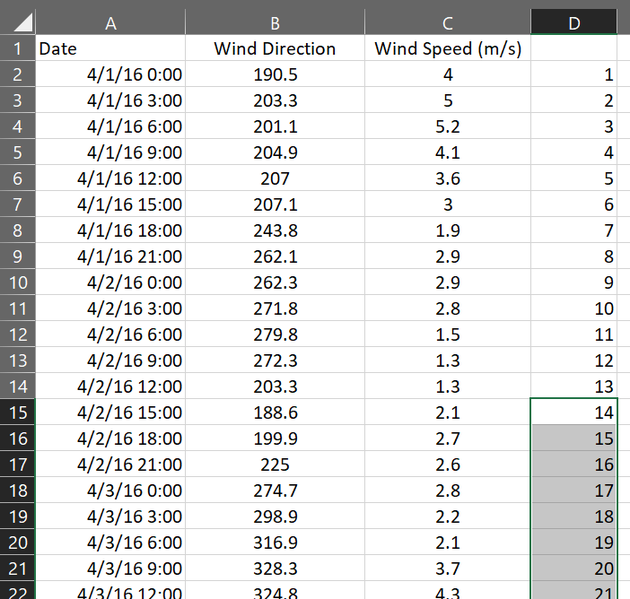Click wind speed value 3.6
630x599 pixels.
pos(447,178)
